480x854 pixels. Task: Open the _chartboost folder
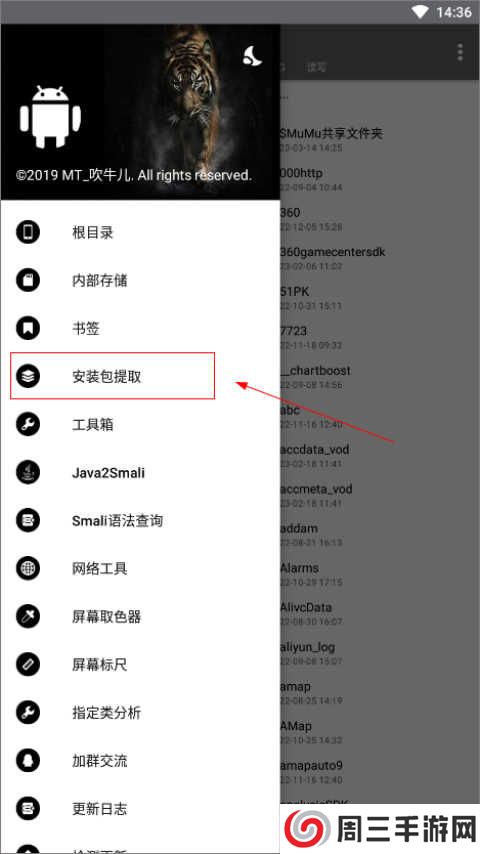click(x=380, y=376)
